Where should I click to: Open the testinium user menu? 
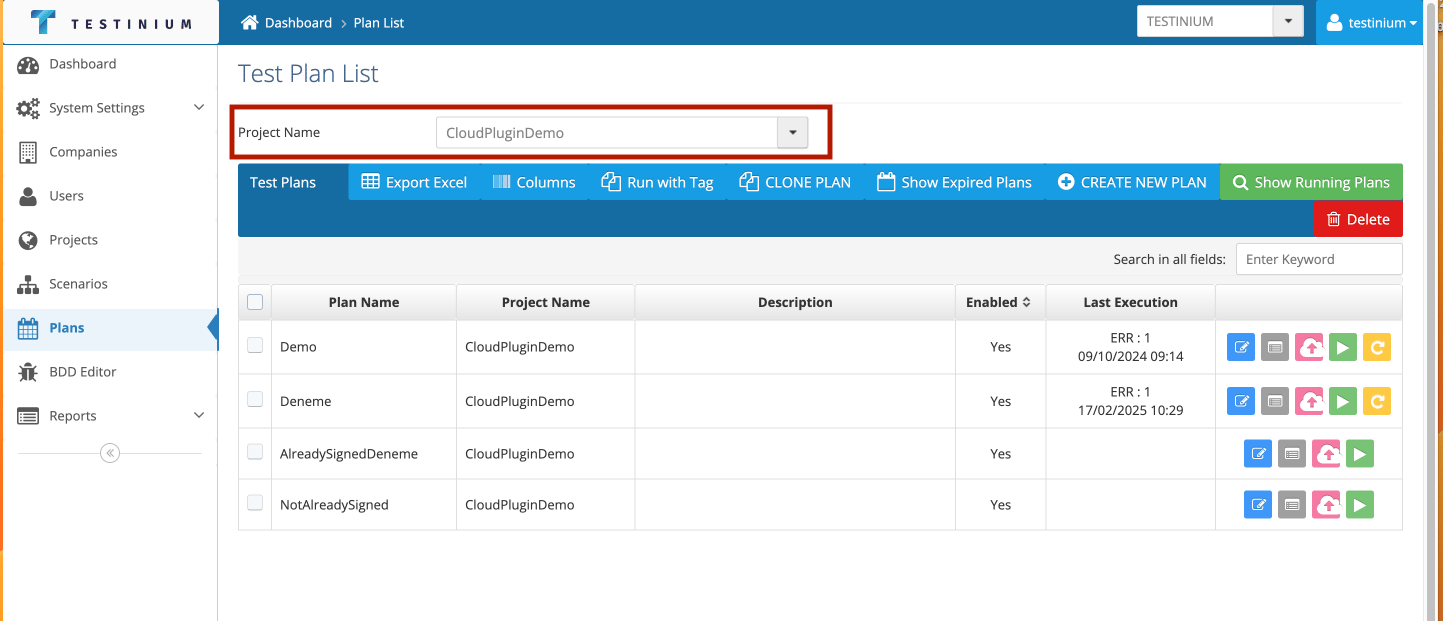pyautogui.click(x=1372, y=22)
